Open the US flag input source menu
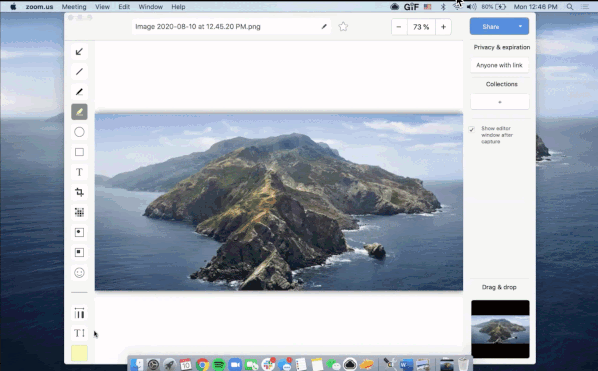The image size is (598, 371). pyautogui.click(x=428, y=6)
